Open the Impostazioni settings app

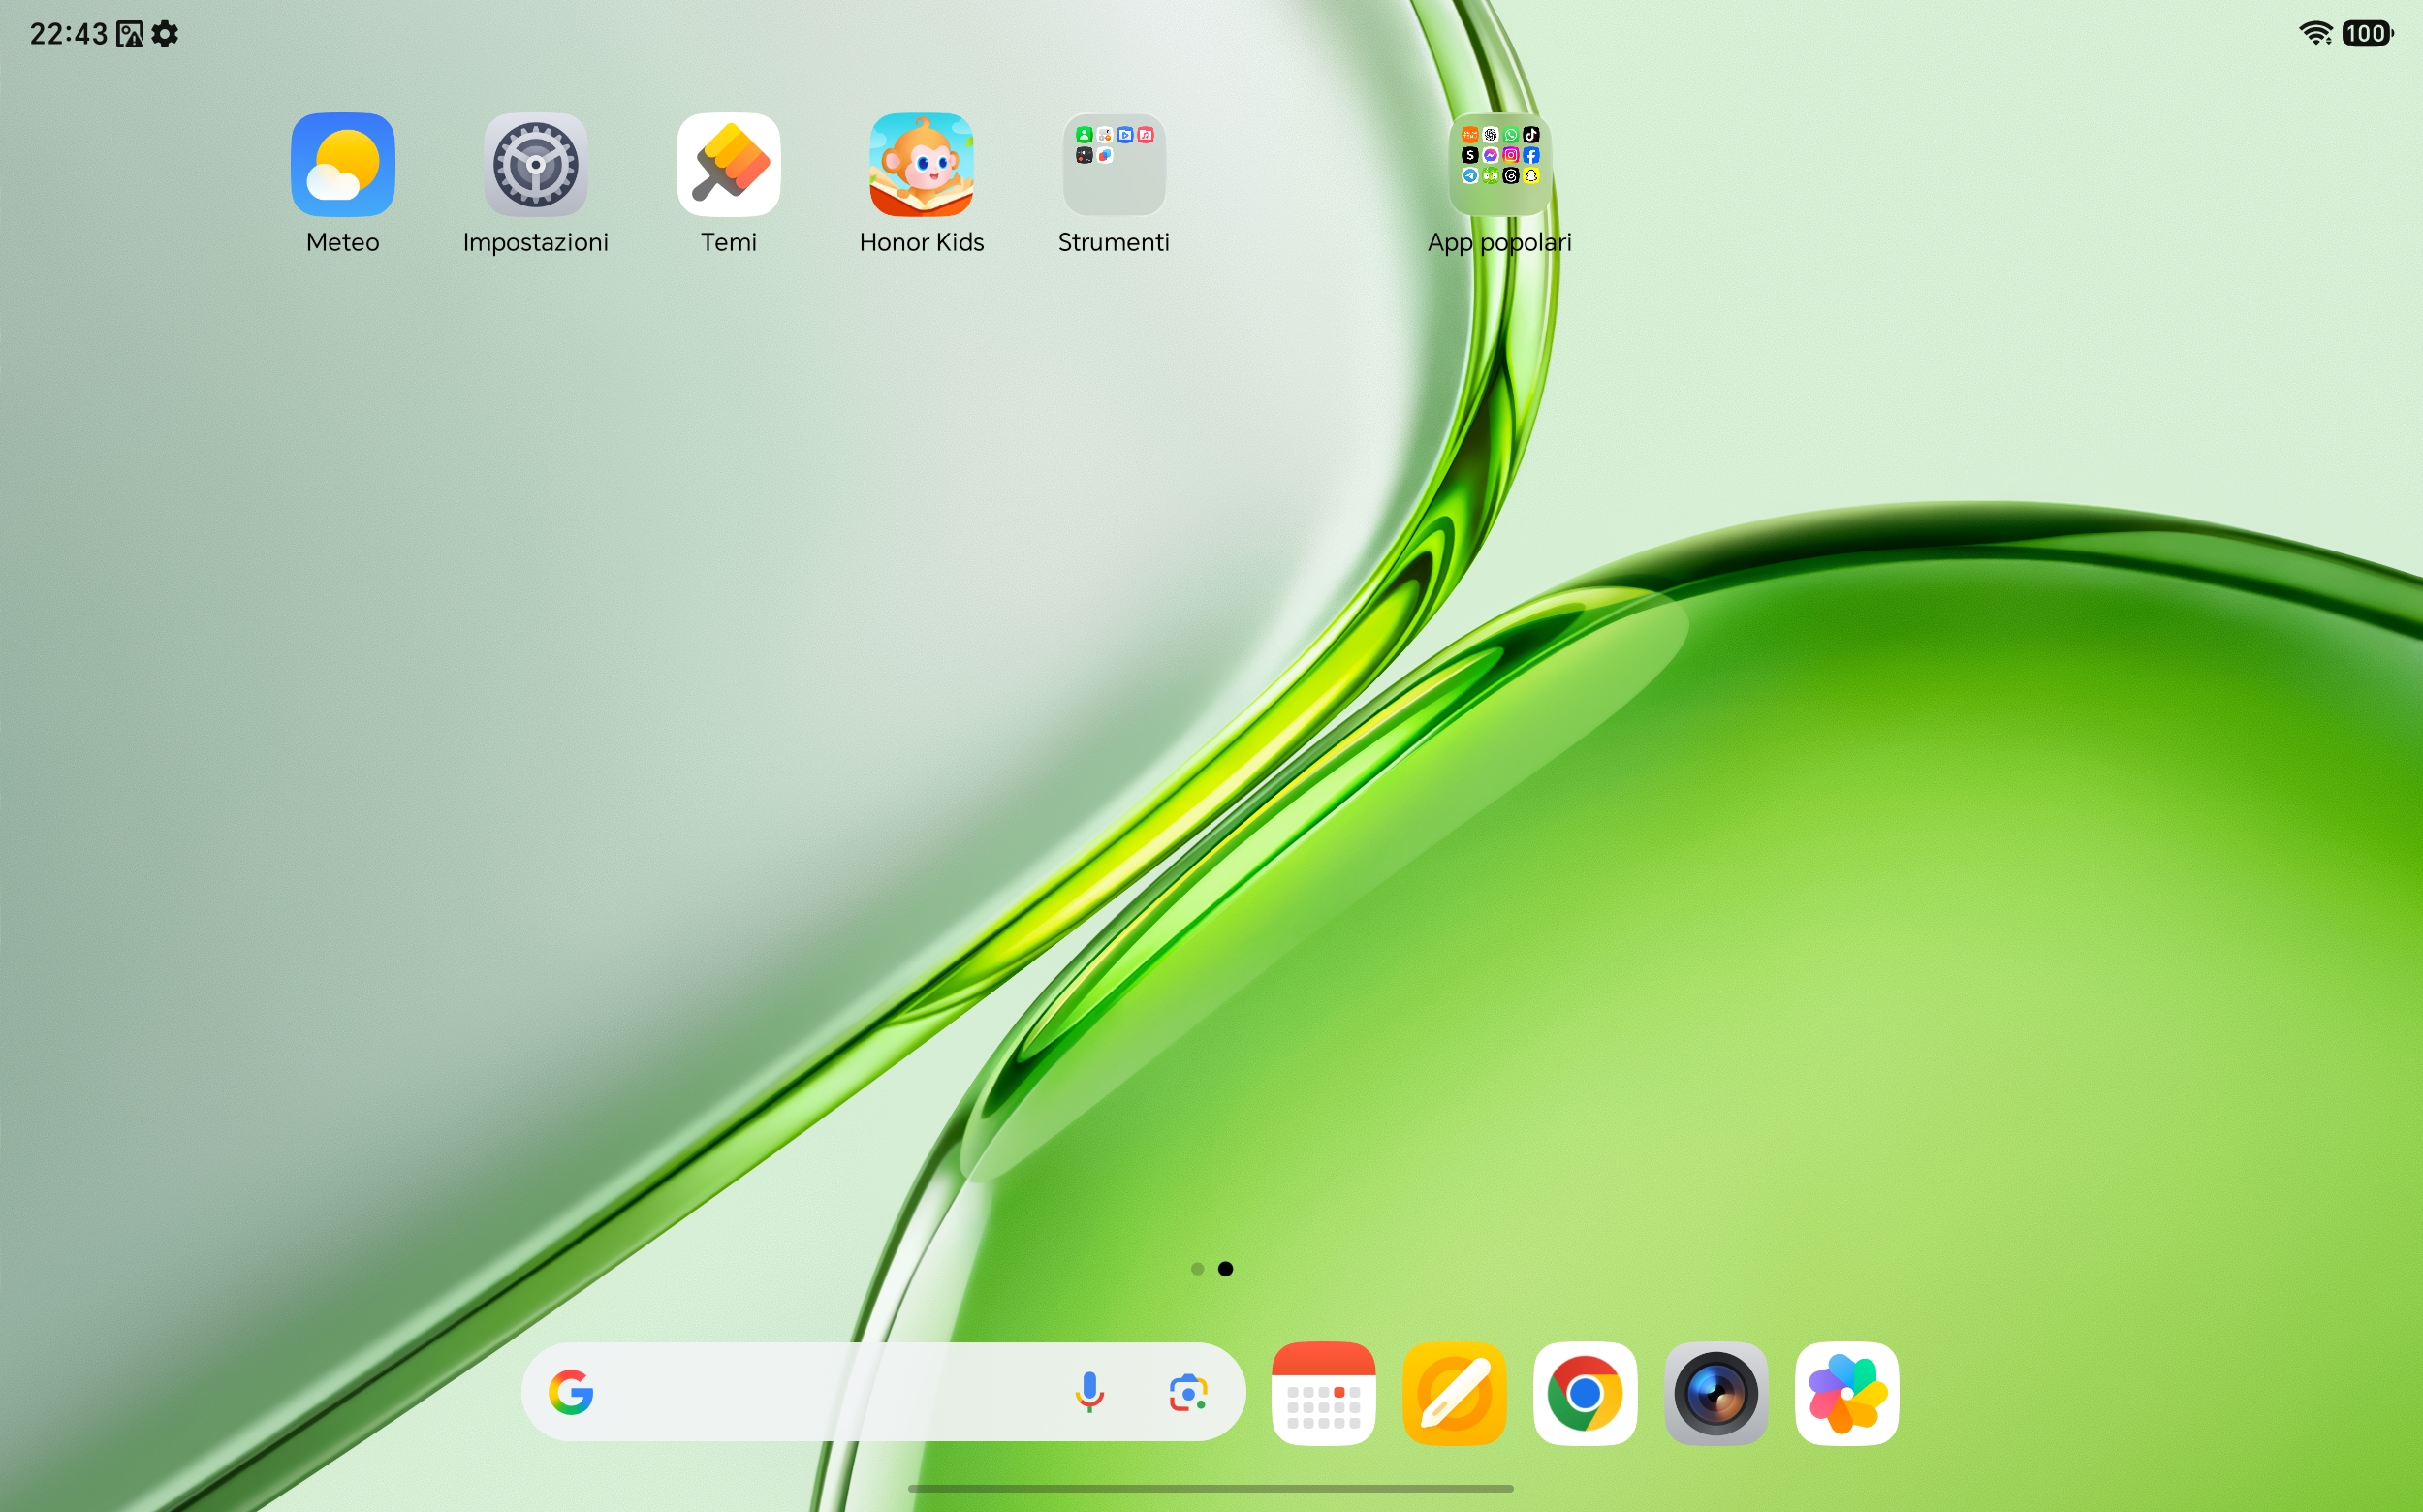click(535, 165)
